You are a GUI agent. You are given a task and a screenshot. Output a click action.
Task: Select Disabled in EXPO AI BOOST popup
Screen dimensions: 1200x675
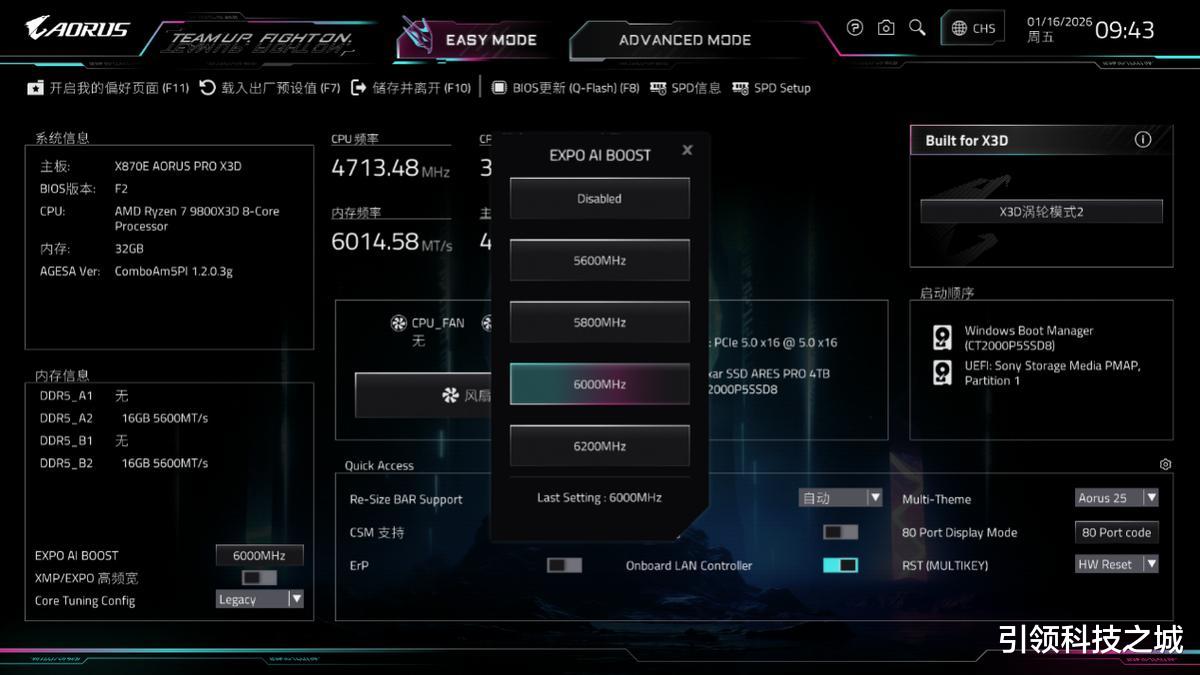599,198
